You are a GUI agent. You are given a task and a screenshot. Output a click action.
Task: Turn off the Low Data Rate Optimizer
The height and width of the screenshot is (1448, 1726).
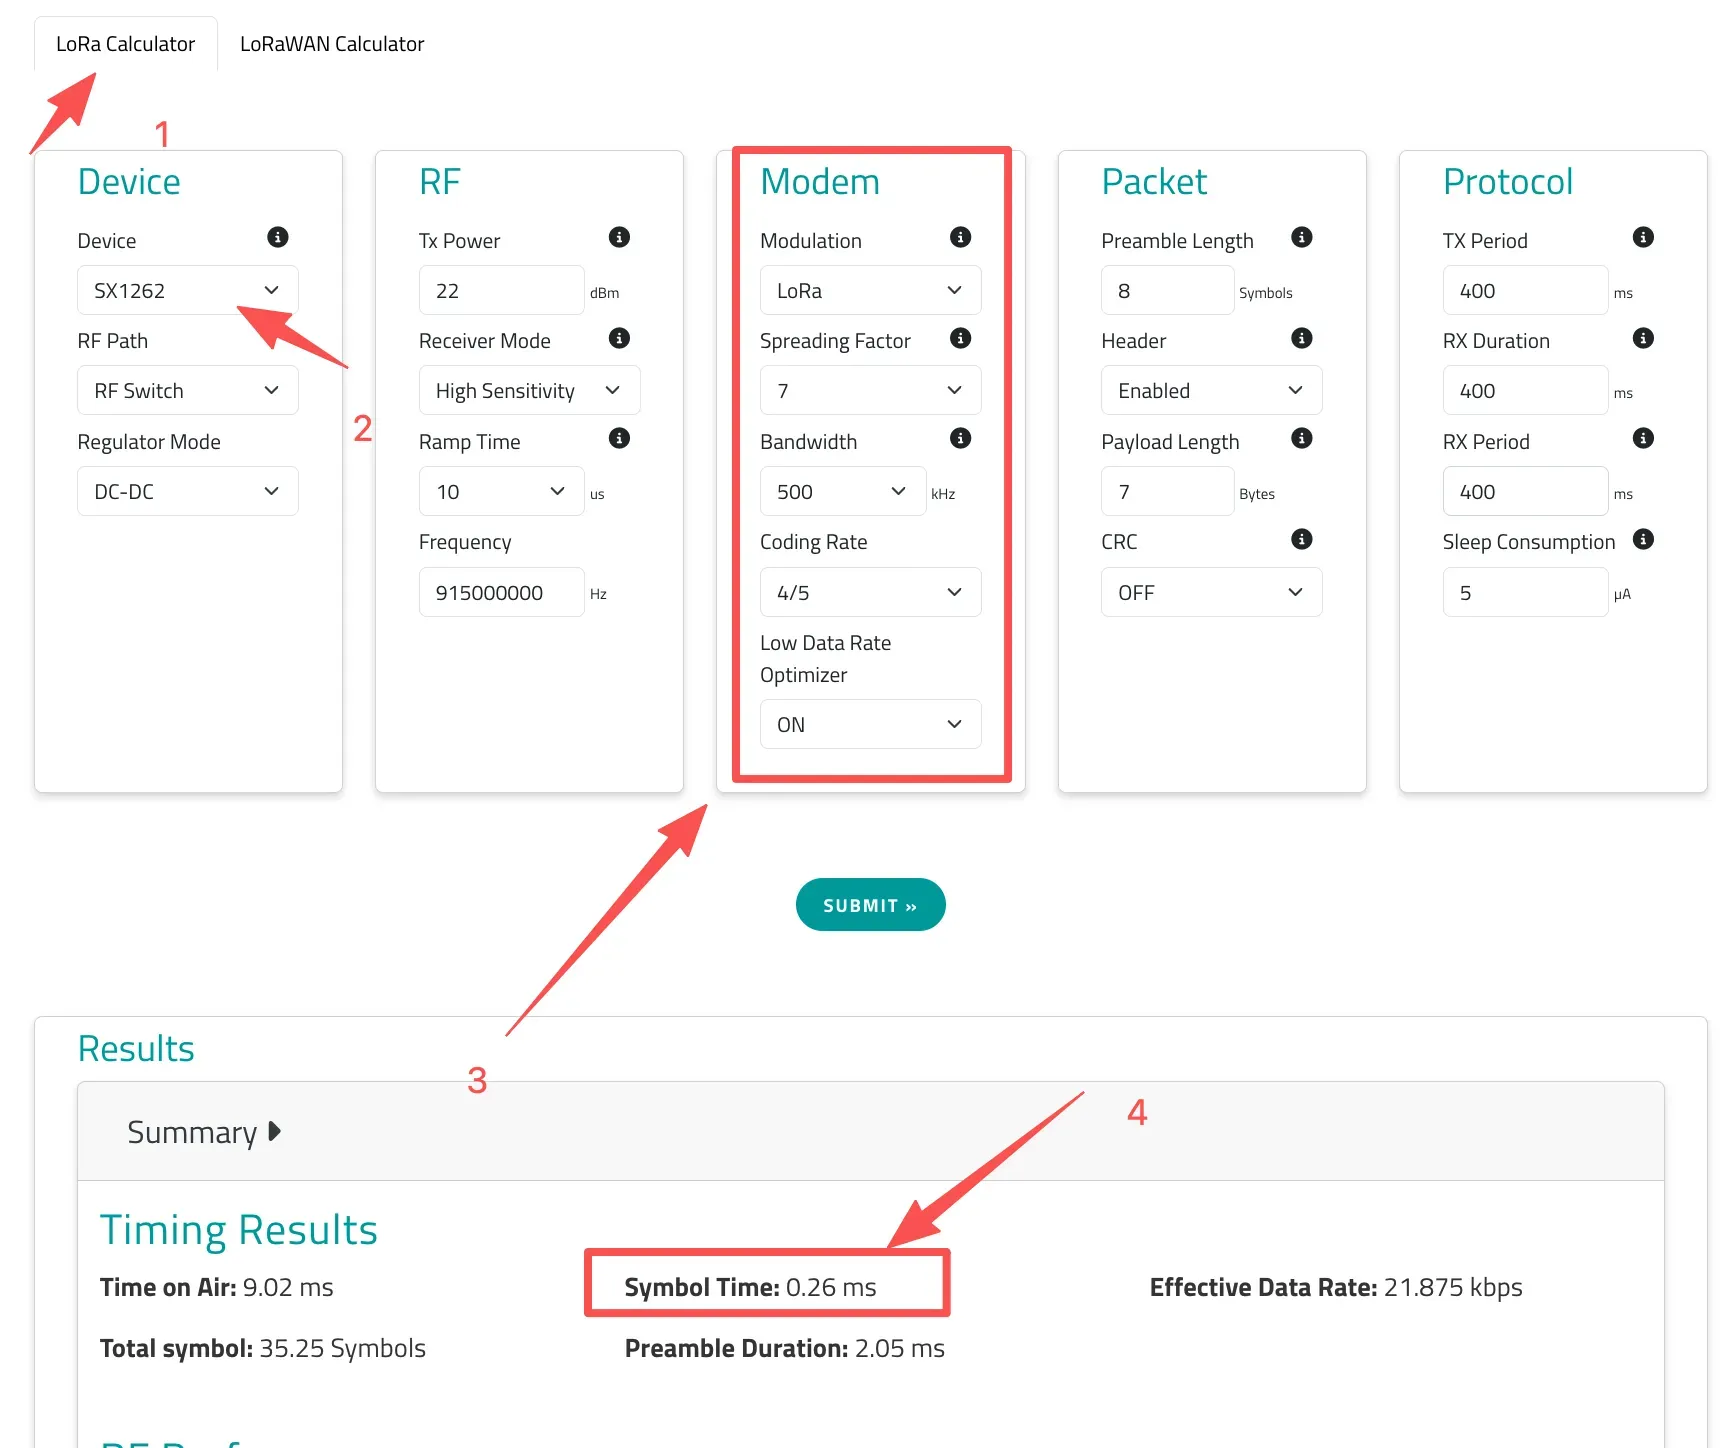(x=869, y=723)
